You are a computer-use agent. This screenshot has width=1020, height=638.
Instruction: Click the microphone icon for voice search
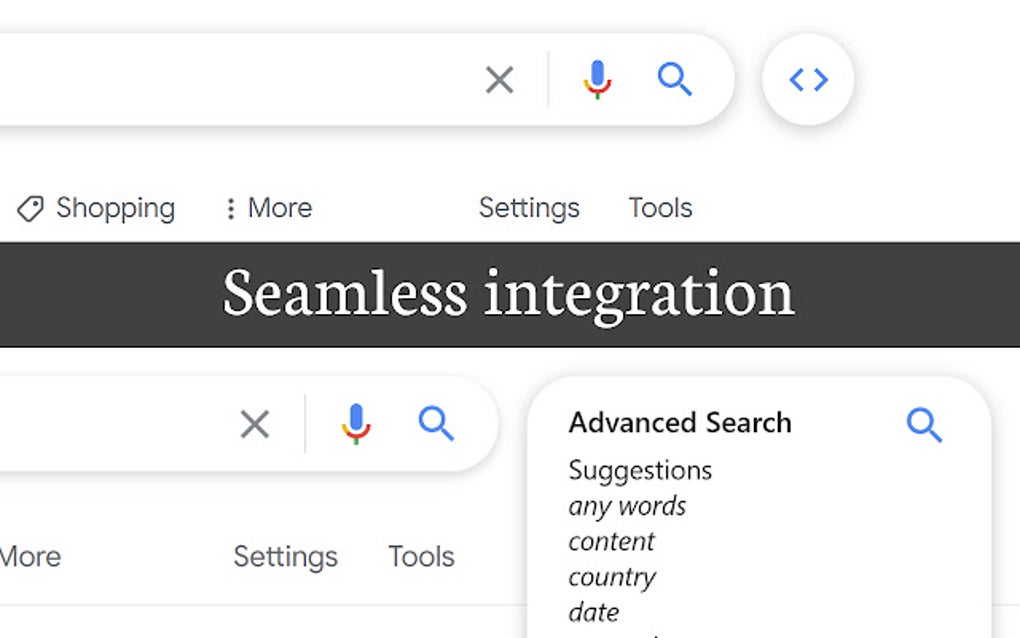coord(597,79)
